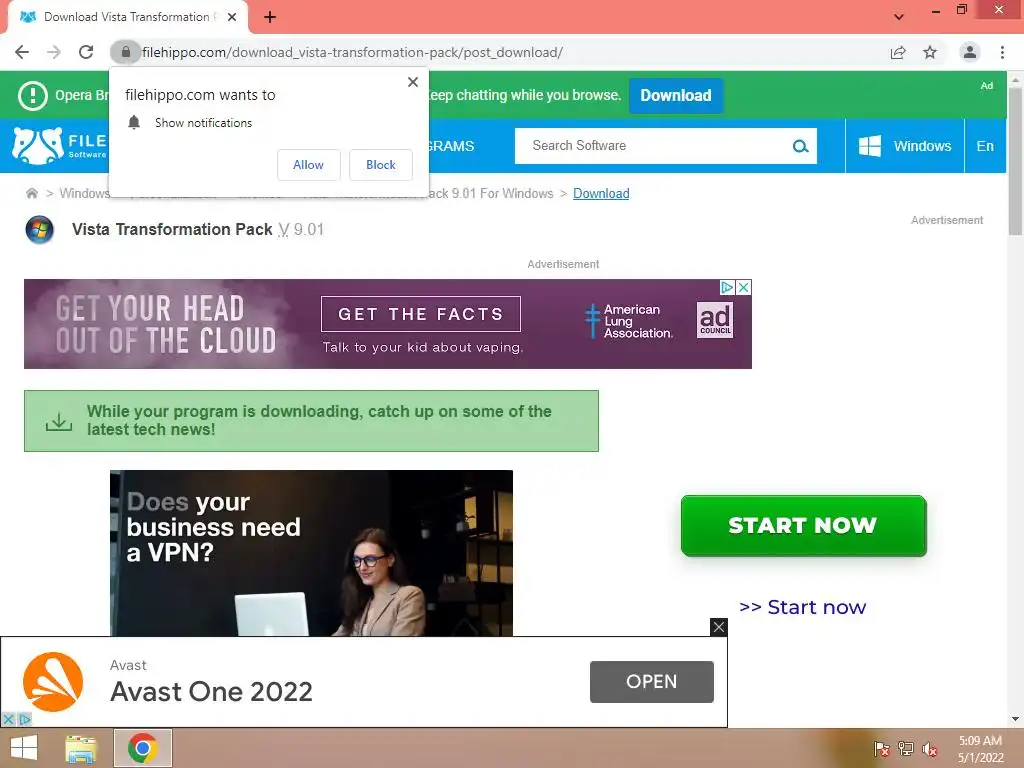Click the Avast OPEN button
The height and width of the screenshot is (768, 1024).
coord(652,682)
